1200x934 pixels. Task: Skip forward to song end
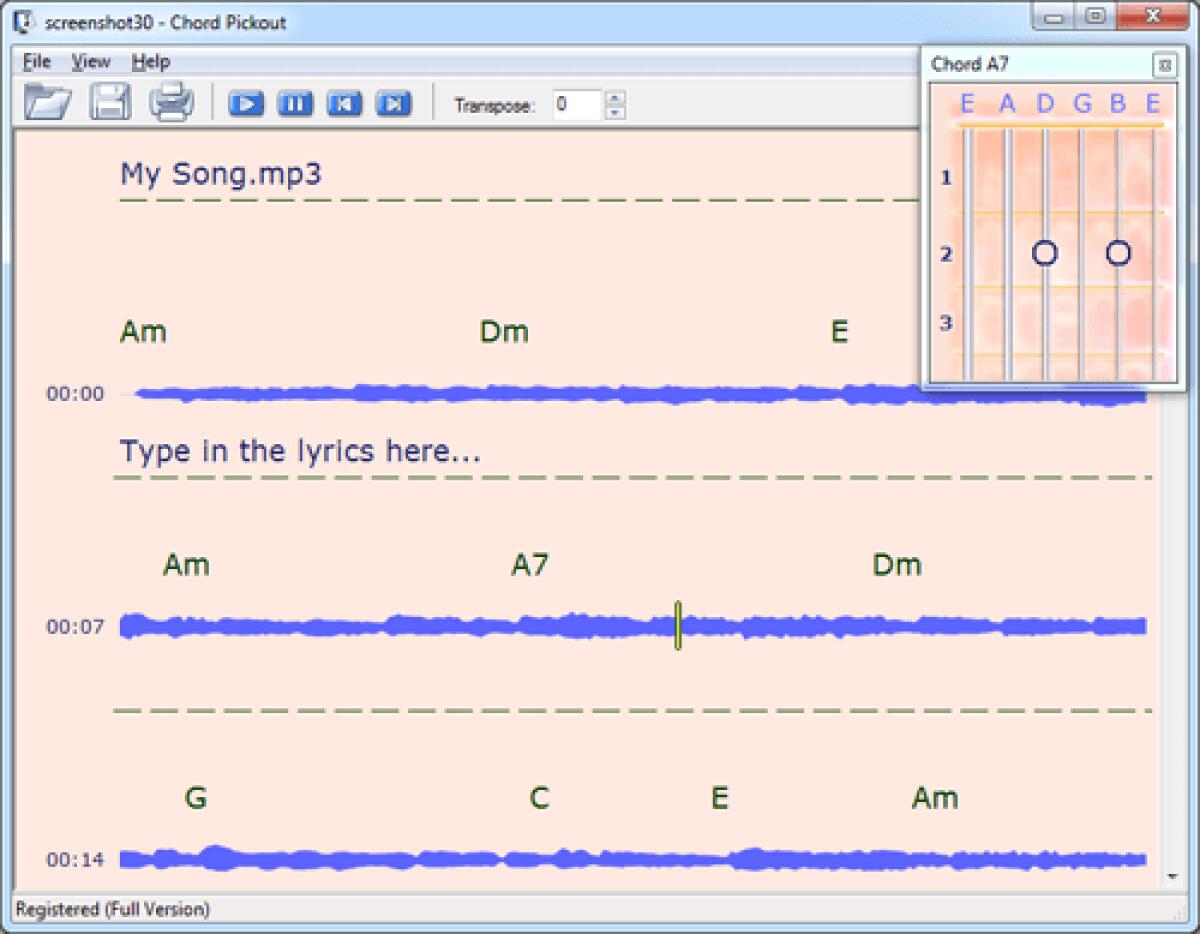395,103
